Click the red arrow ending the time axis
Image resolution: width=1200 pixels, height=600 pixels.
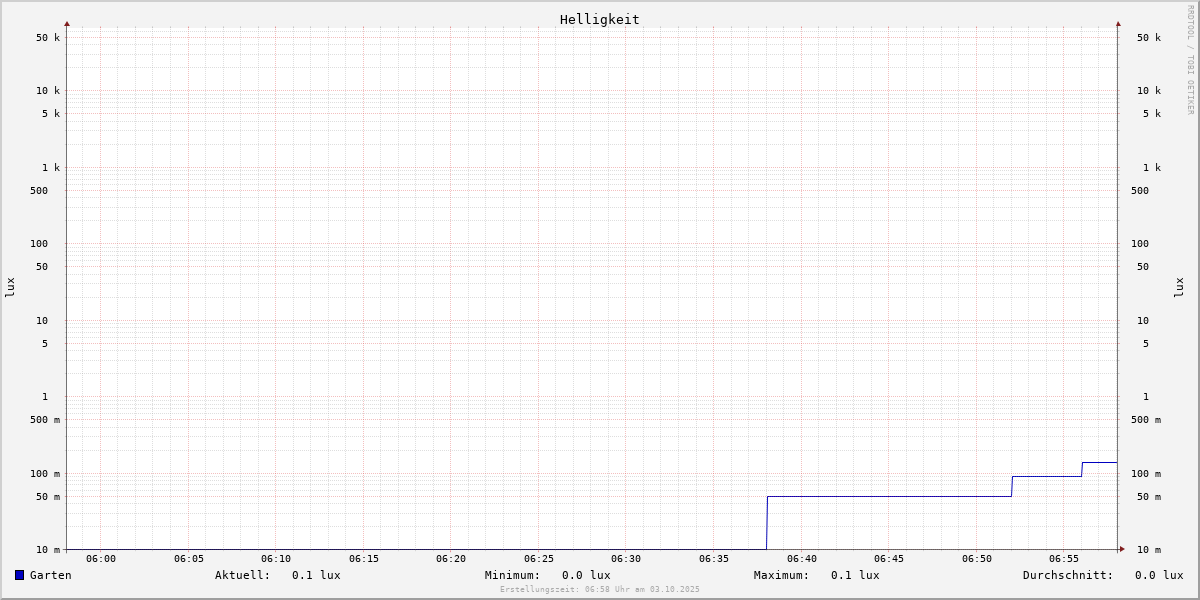pos(1122,549)
